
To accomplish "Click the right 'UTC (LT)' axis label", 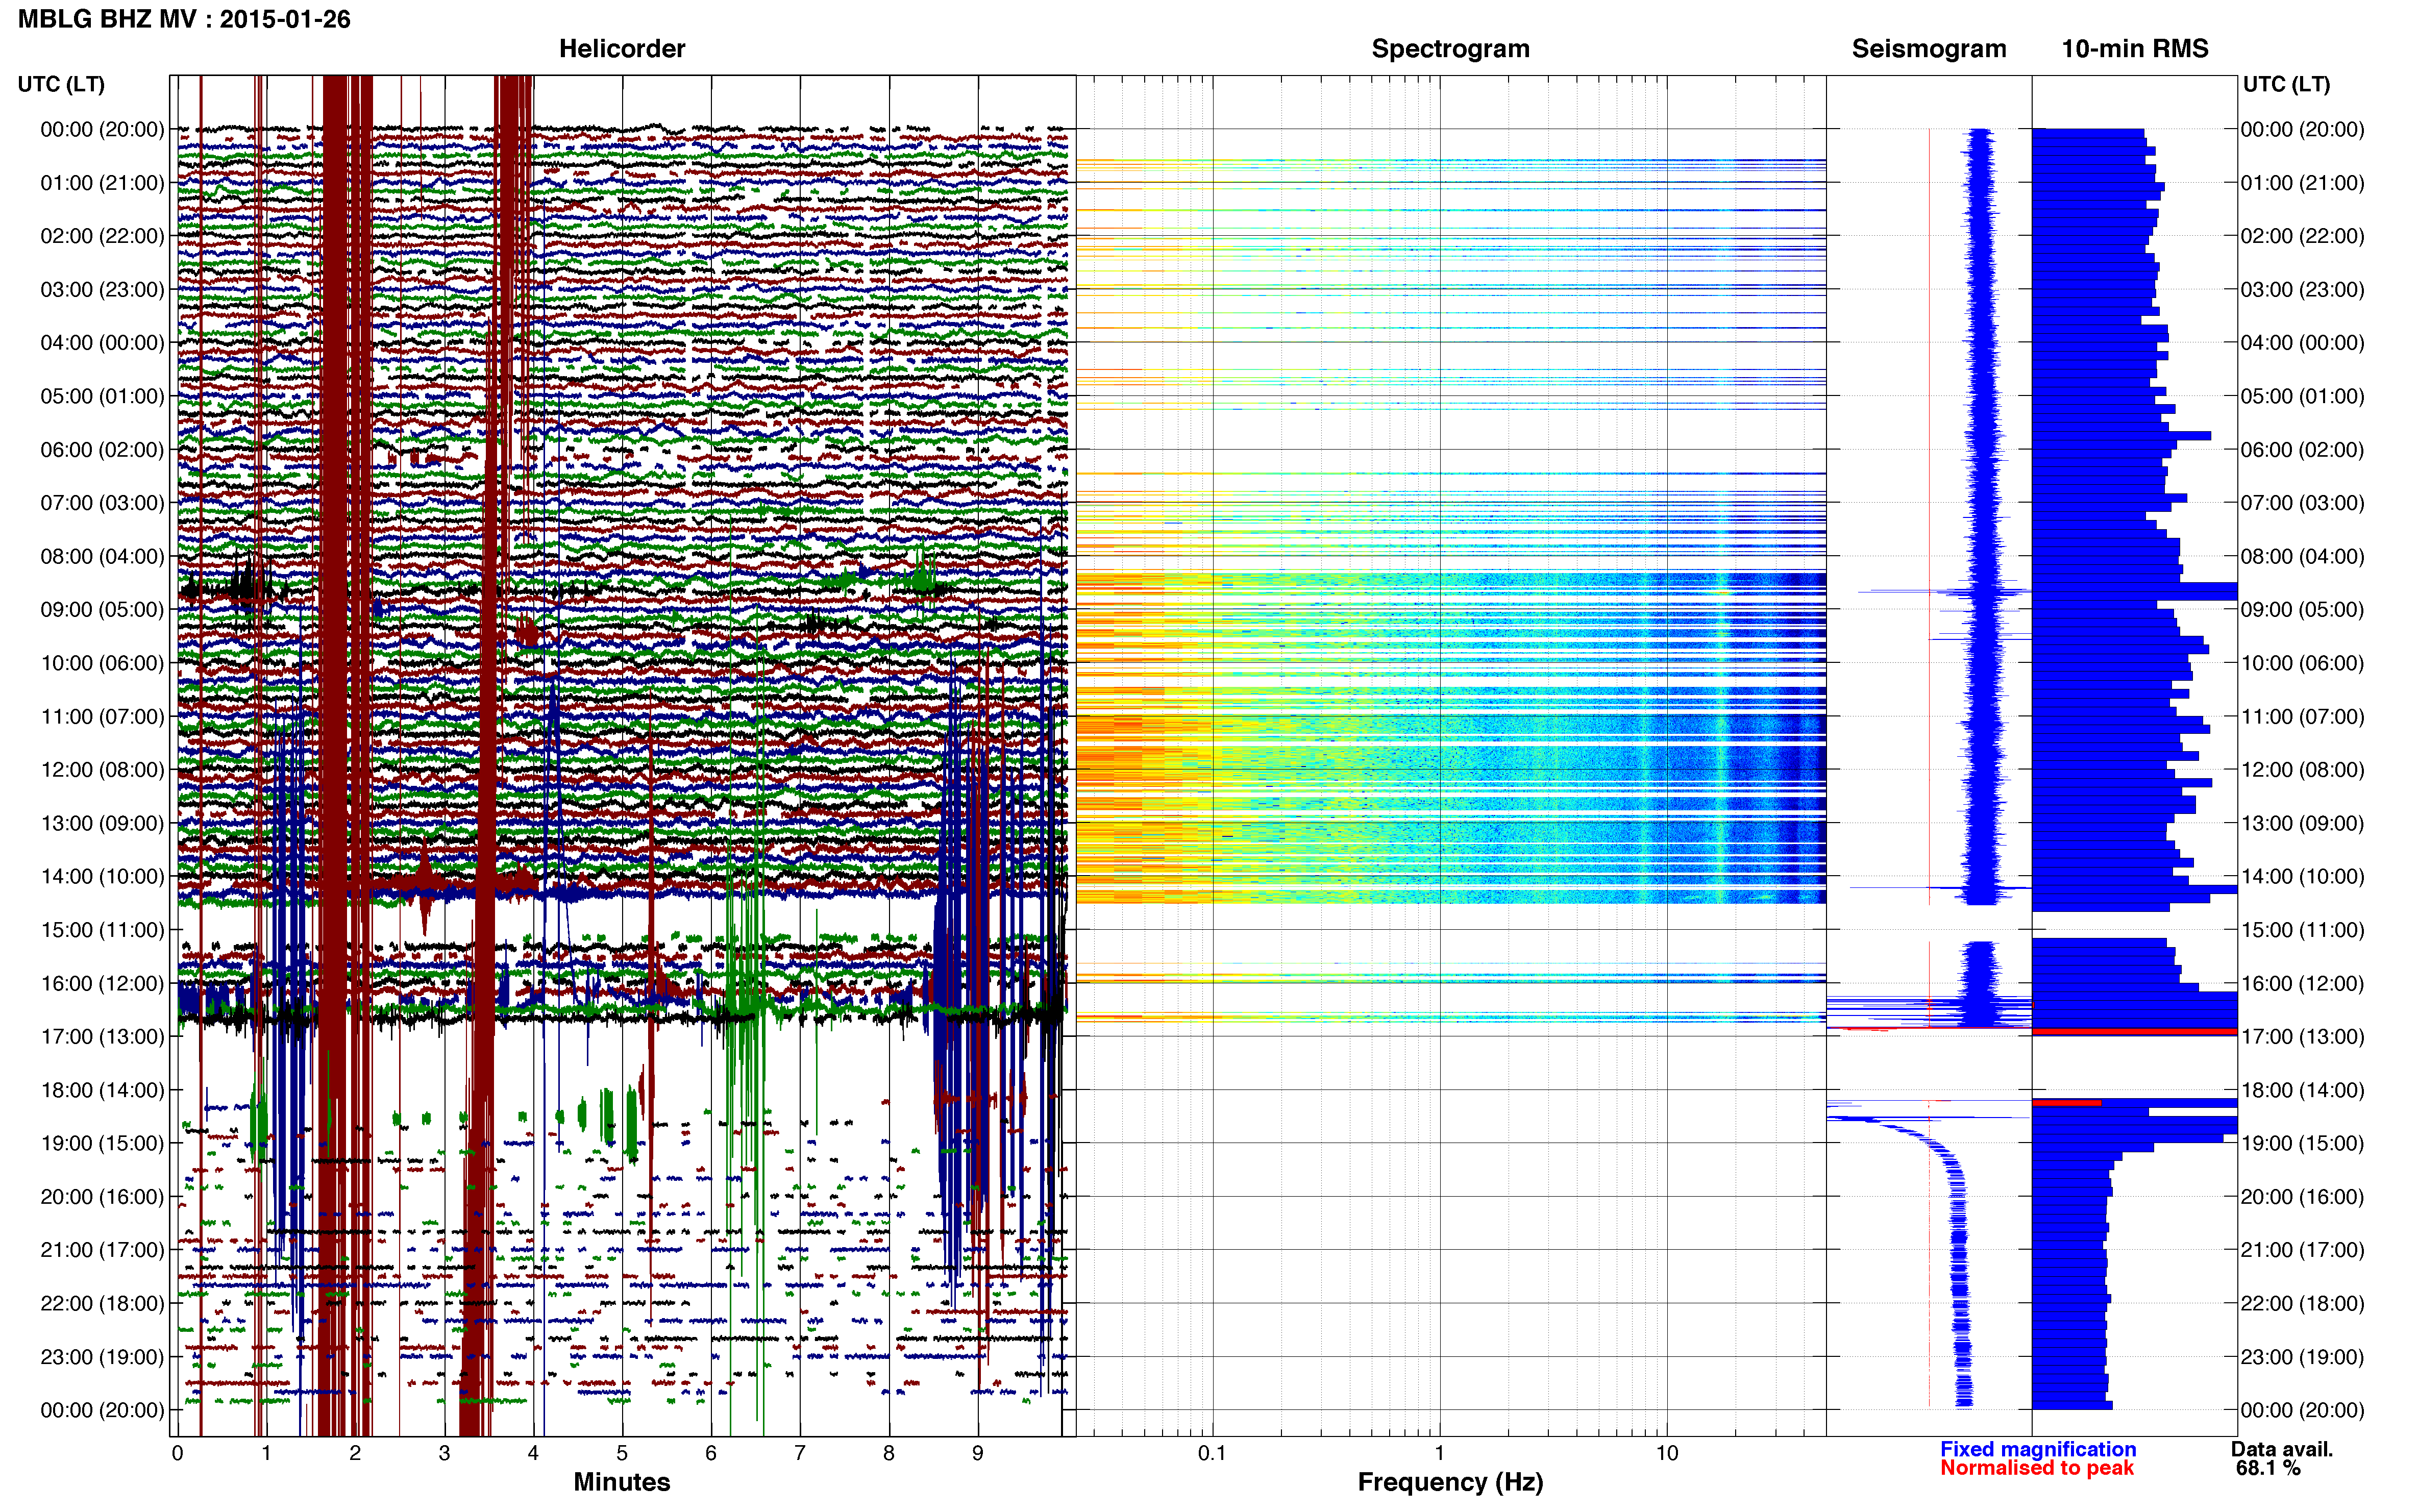I will 2286,84.
